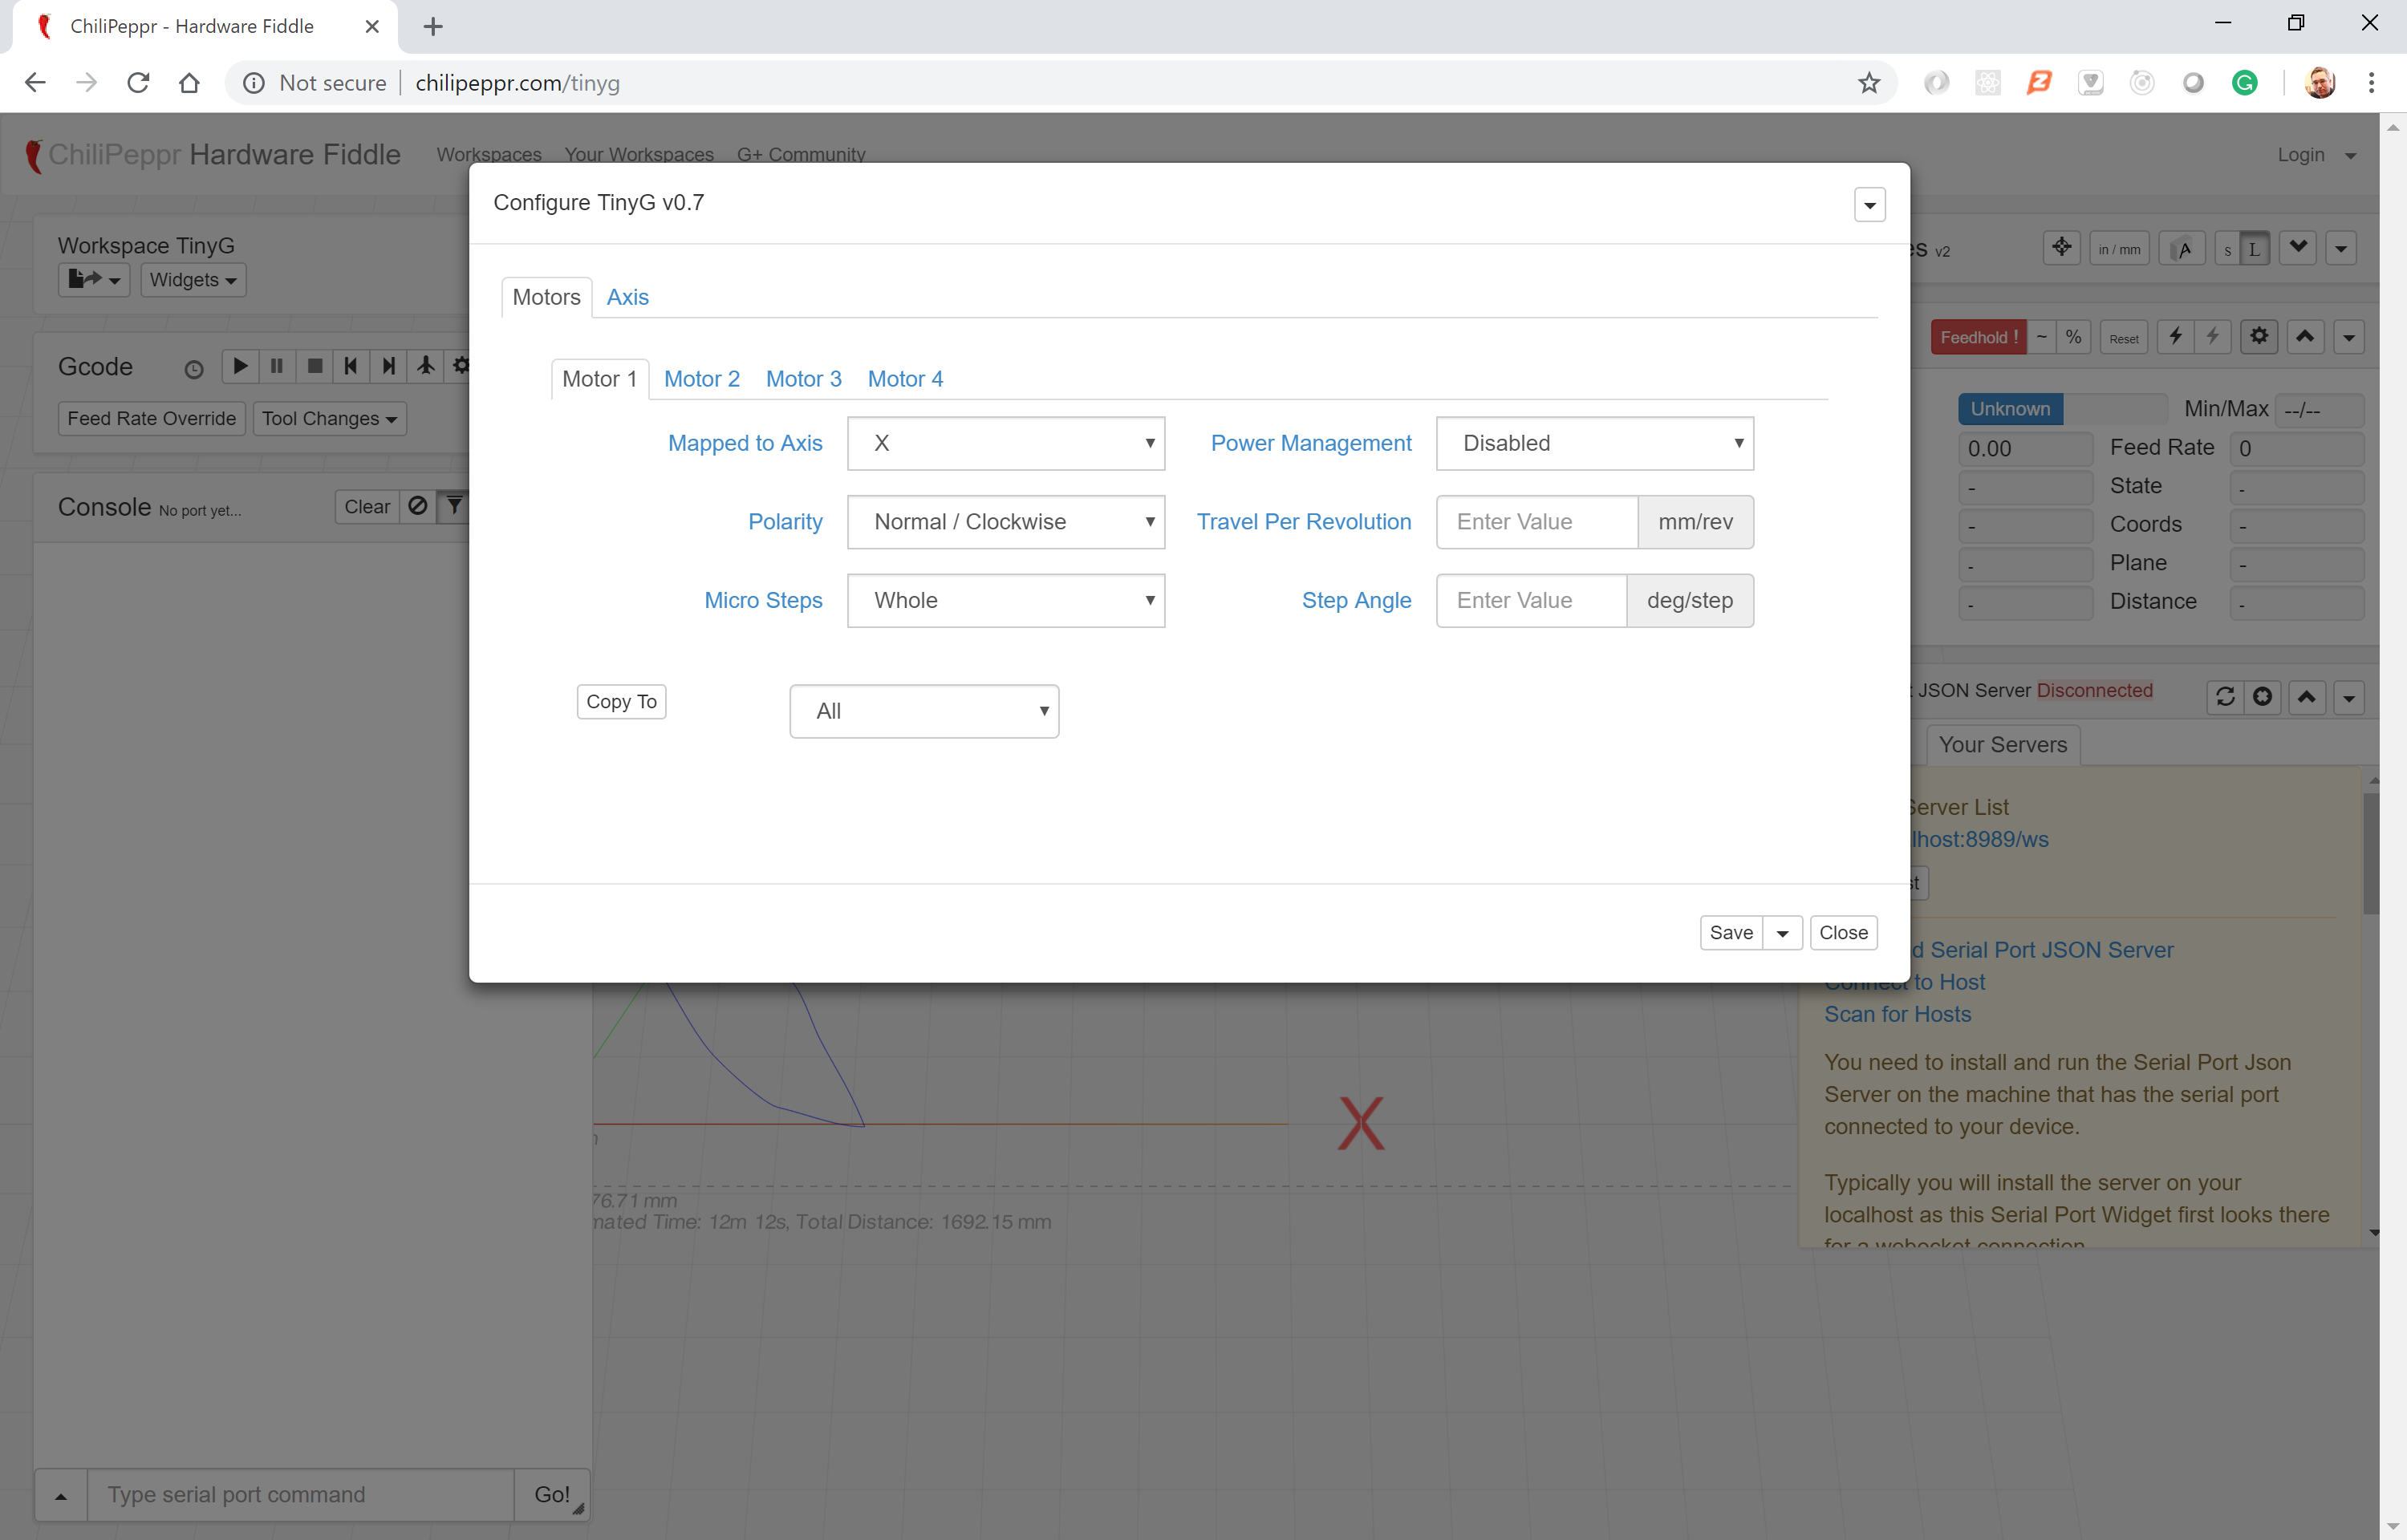
Task: Clear the console
Action: (367, 506)
